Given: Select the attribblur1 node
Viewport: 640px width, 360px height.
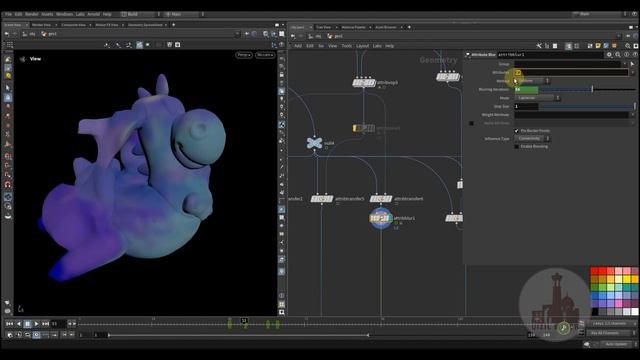Looking at the screenshot, I should 381,218.
